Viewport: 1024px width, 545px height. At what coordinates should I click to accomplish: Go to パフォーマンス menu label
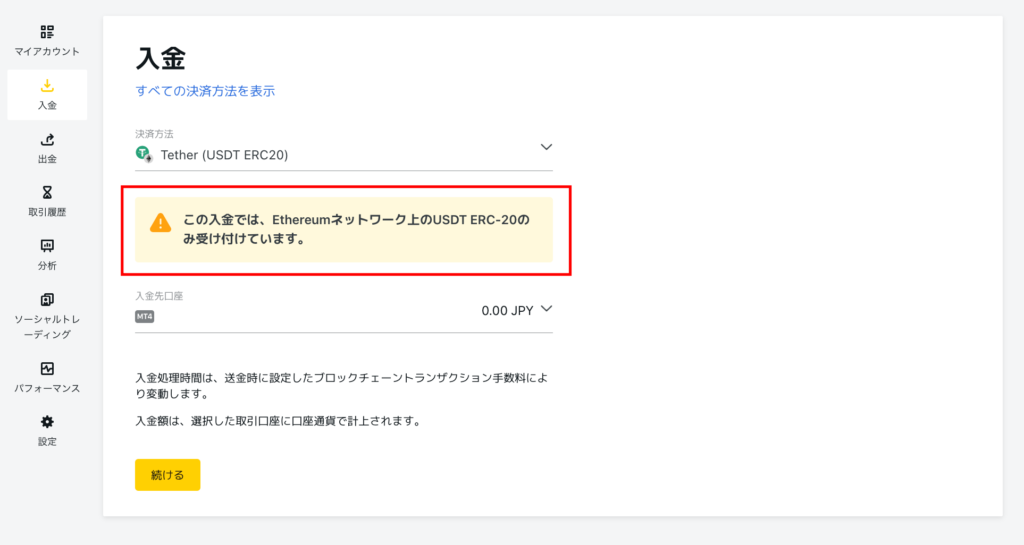coord(47,388)
